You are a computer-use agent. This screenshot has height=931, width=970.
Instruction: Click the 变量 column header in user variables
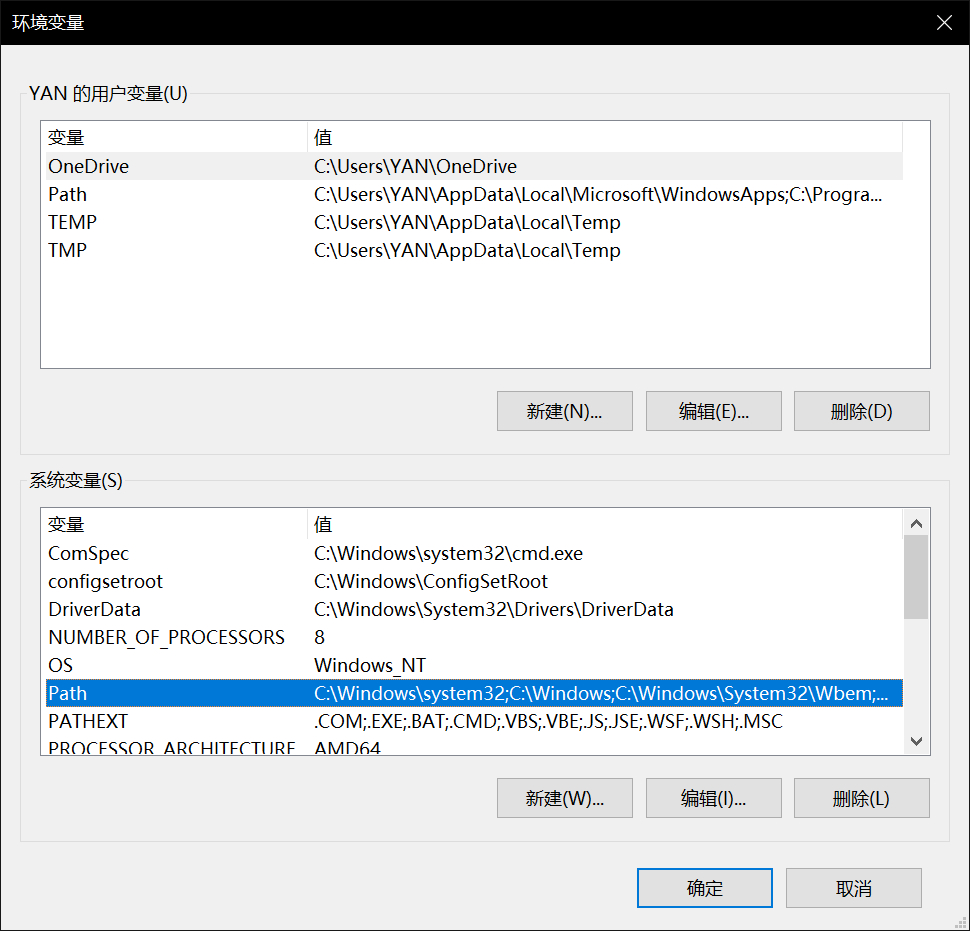(176, 137)
